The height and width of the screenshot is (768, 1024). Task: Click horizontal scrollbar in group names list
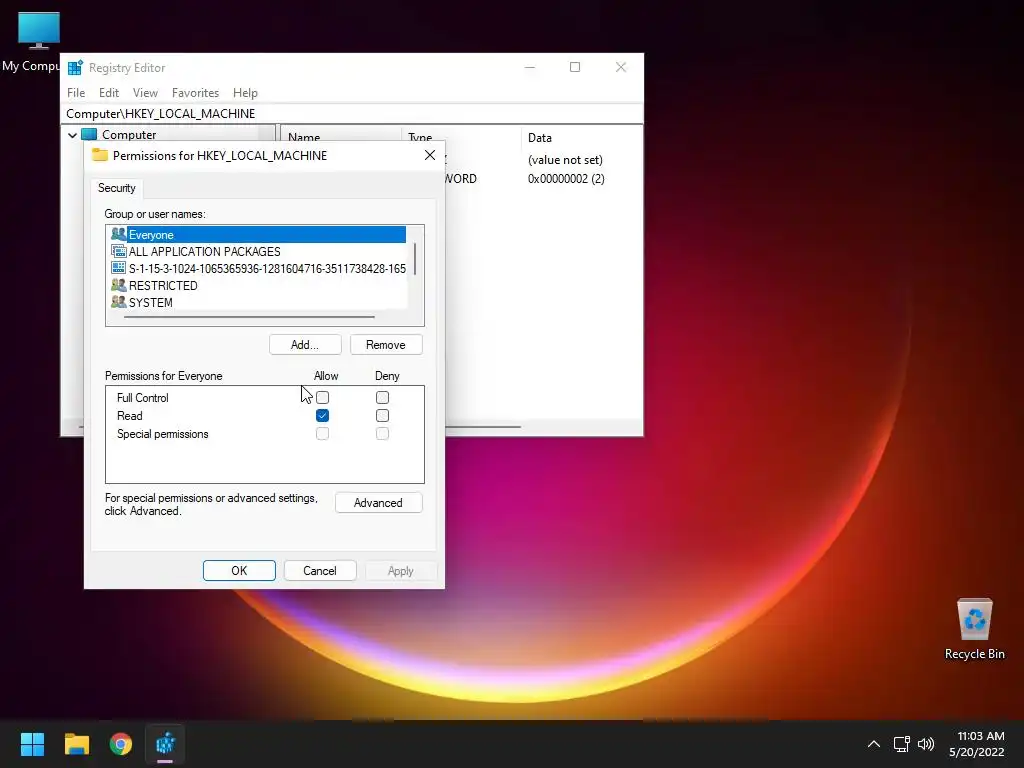click(249, 317)
